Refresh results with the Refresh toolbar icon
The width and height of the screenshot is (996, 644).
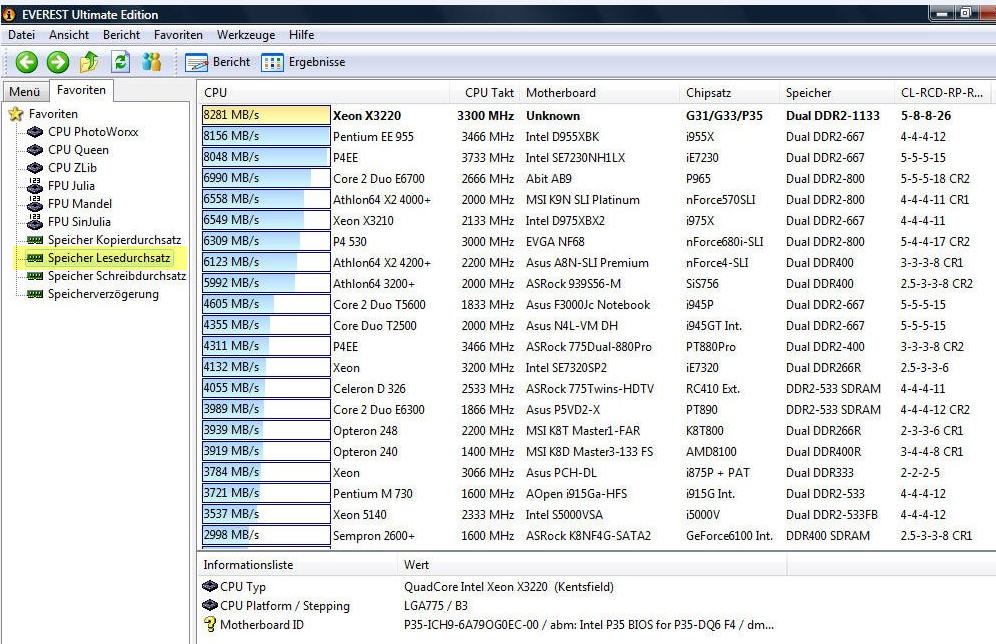(x=120, y=62)
